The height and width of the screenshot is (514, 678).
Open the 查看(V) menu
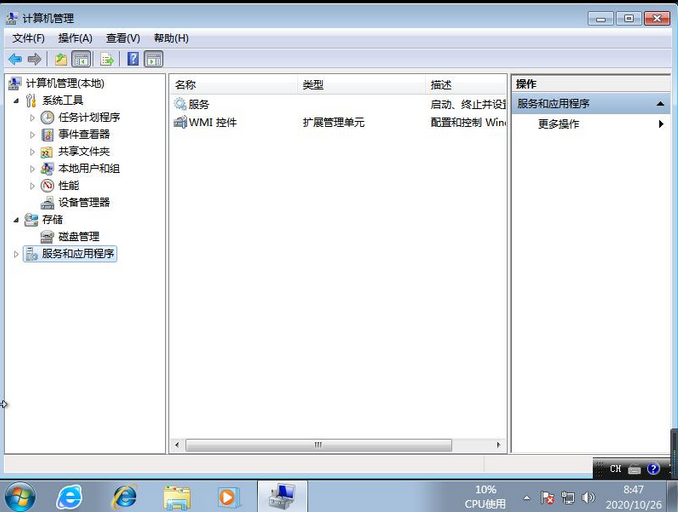click(x=123, y=38)
